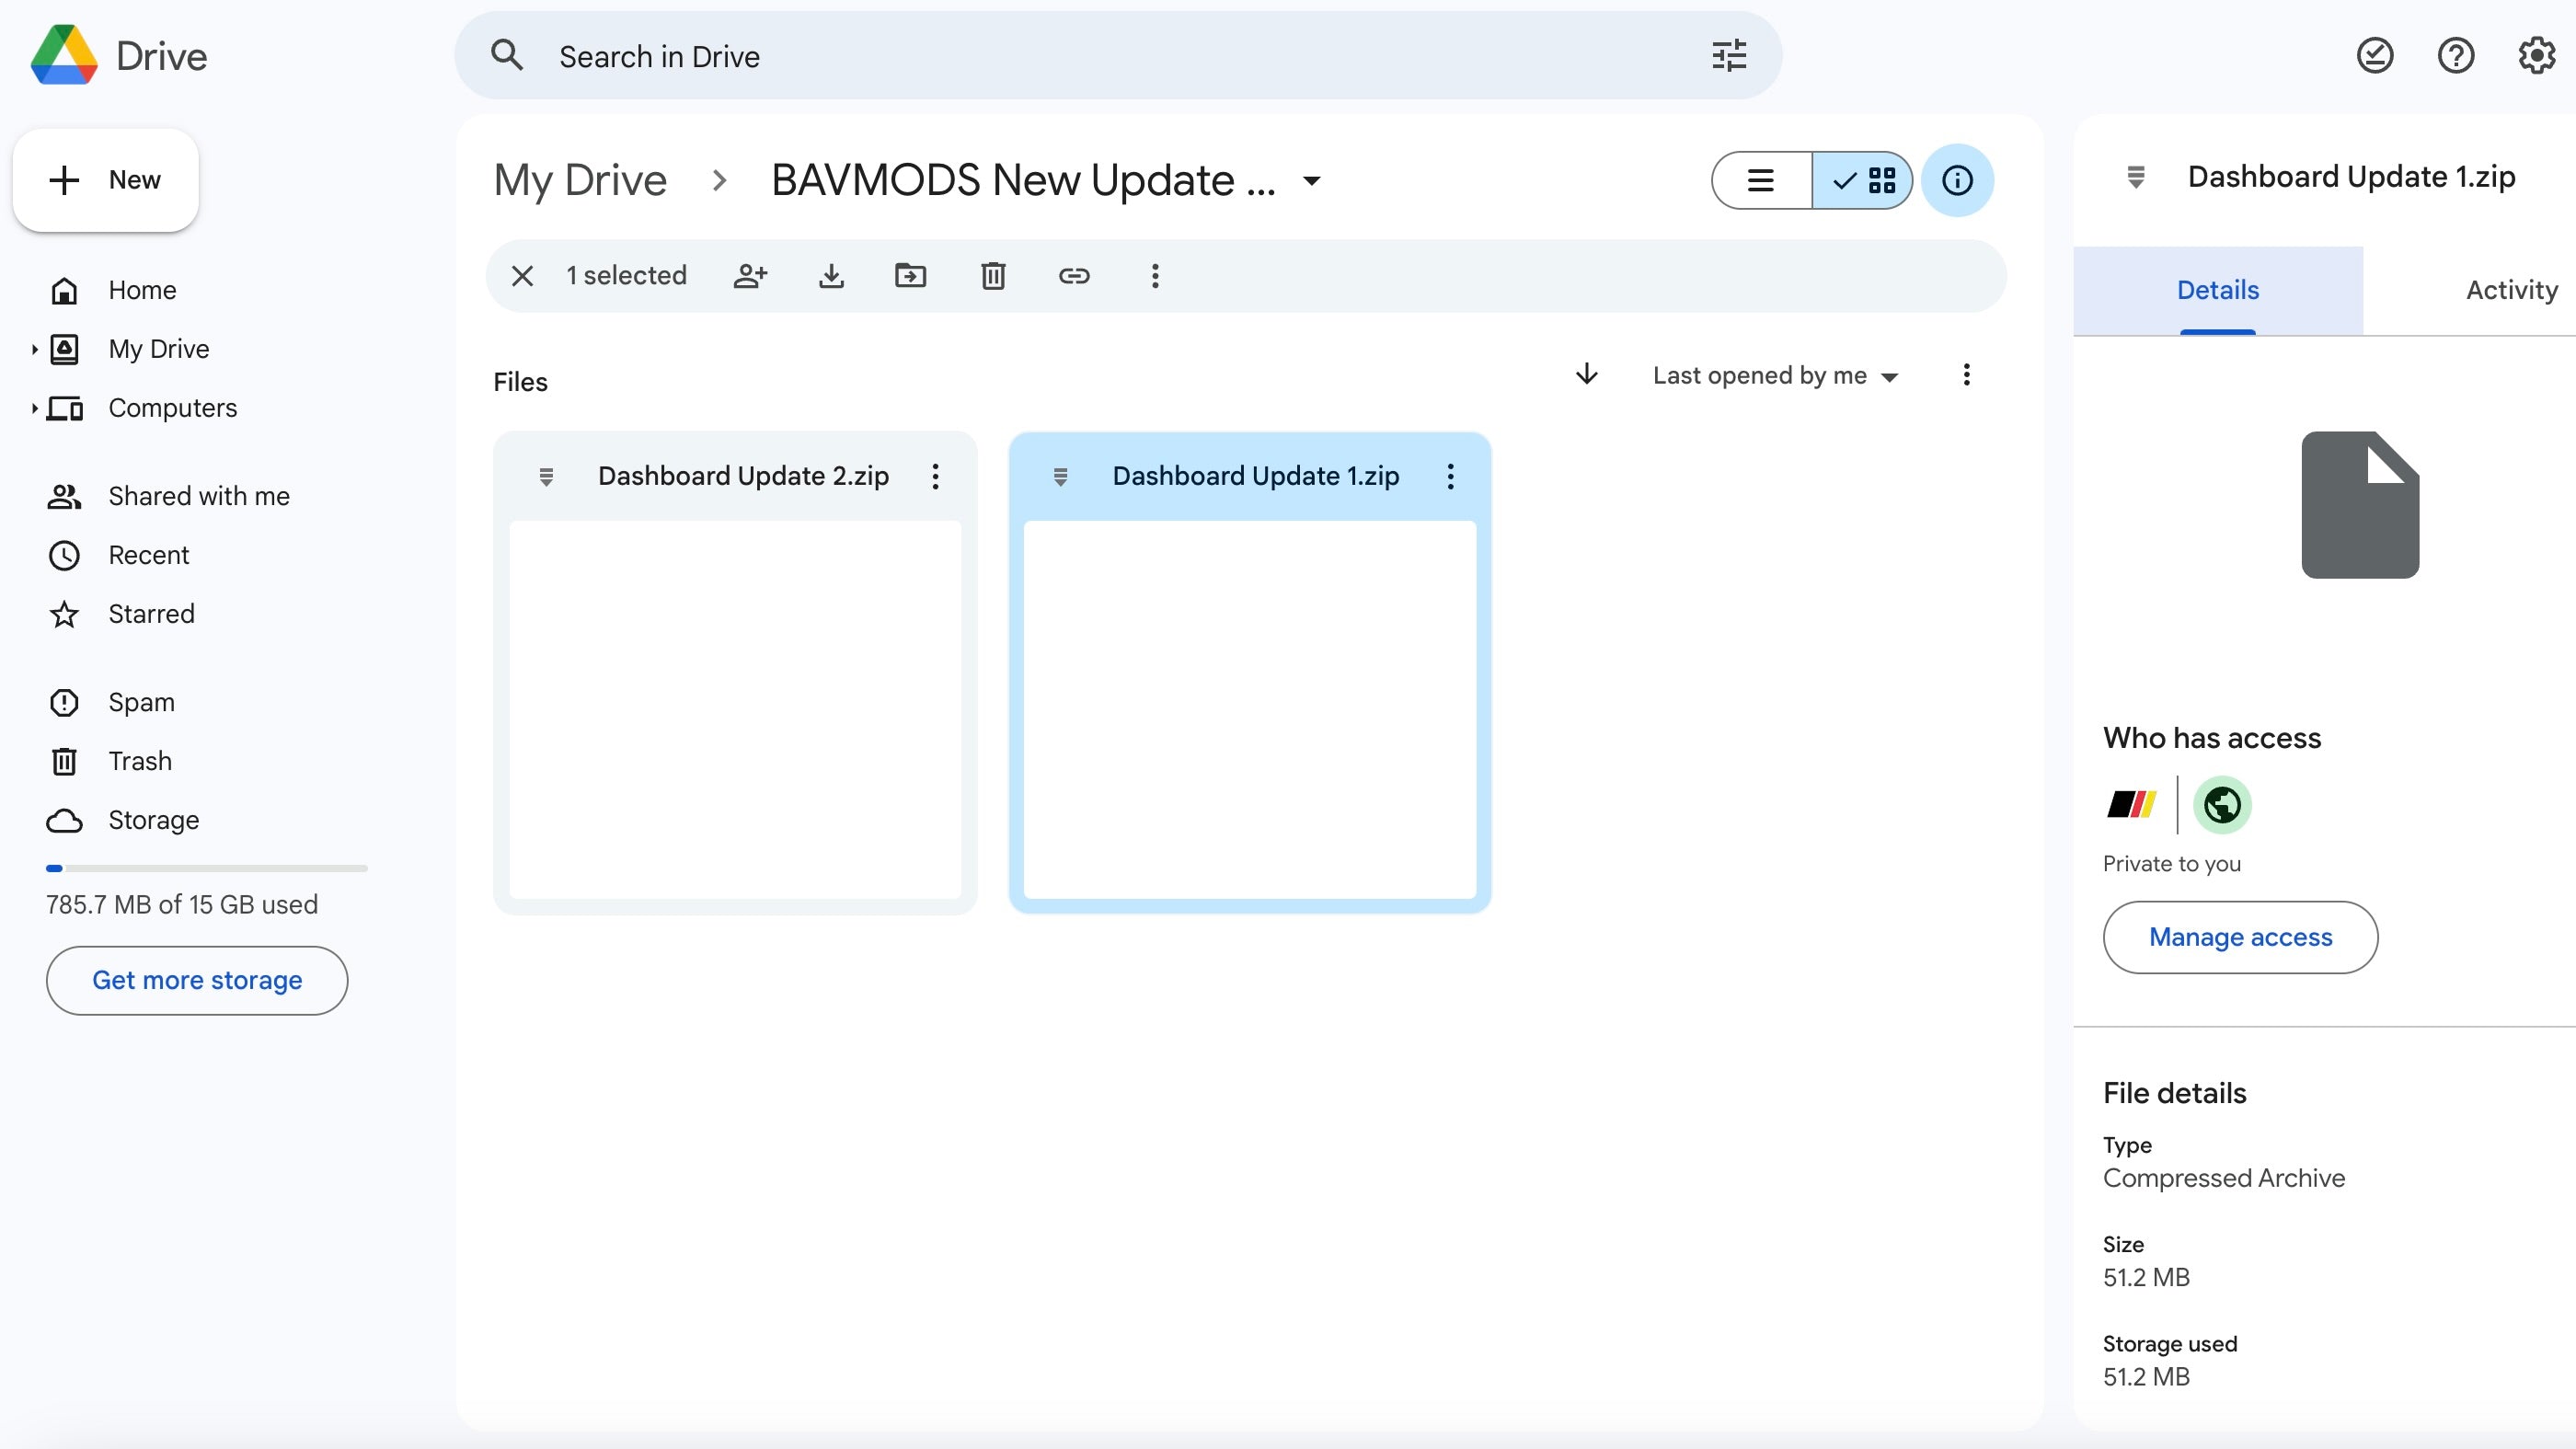Copy link for the selected file

[1073, 276]
